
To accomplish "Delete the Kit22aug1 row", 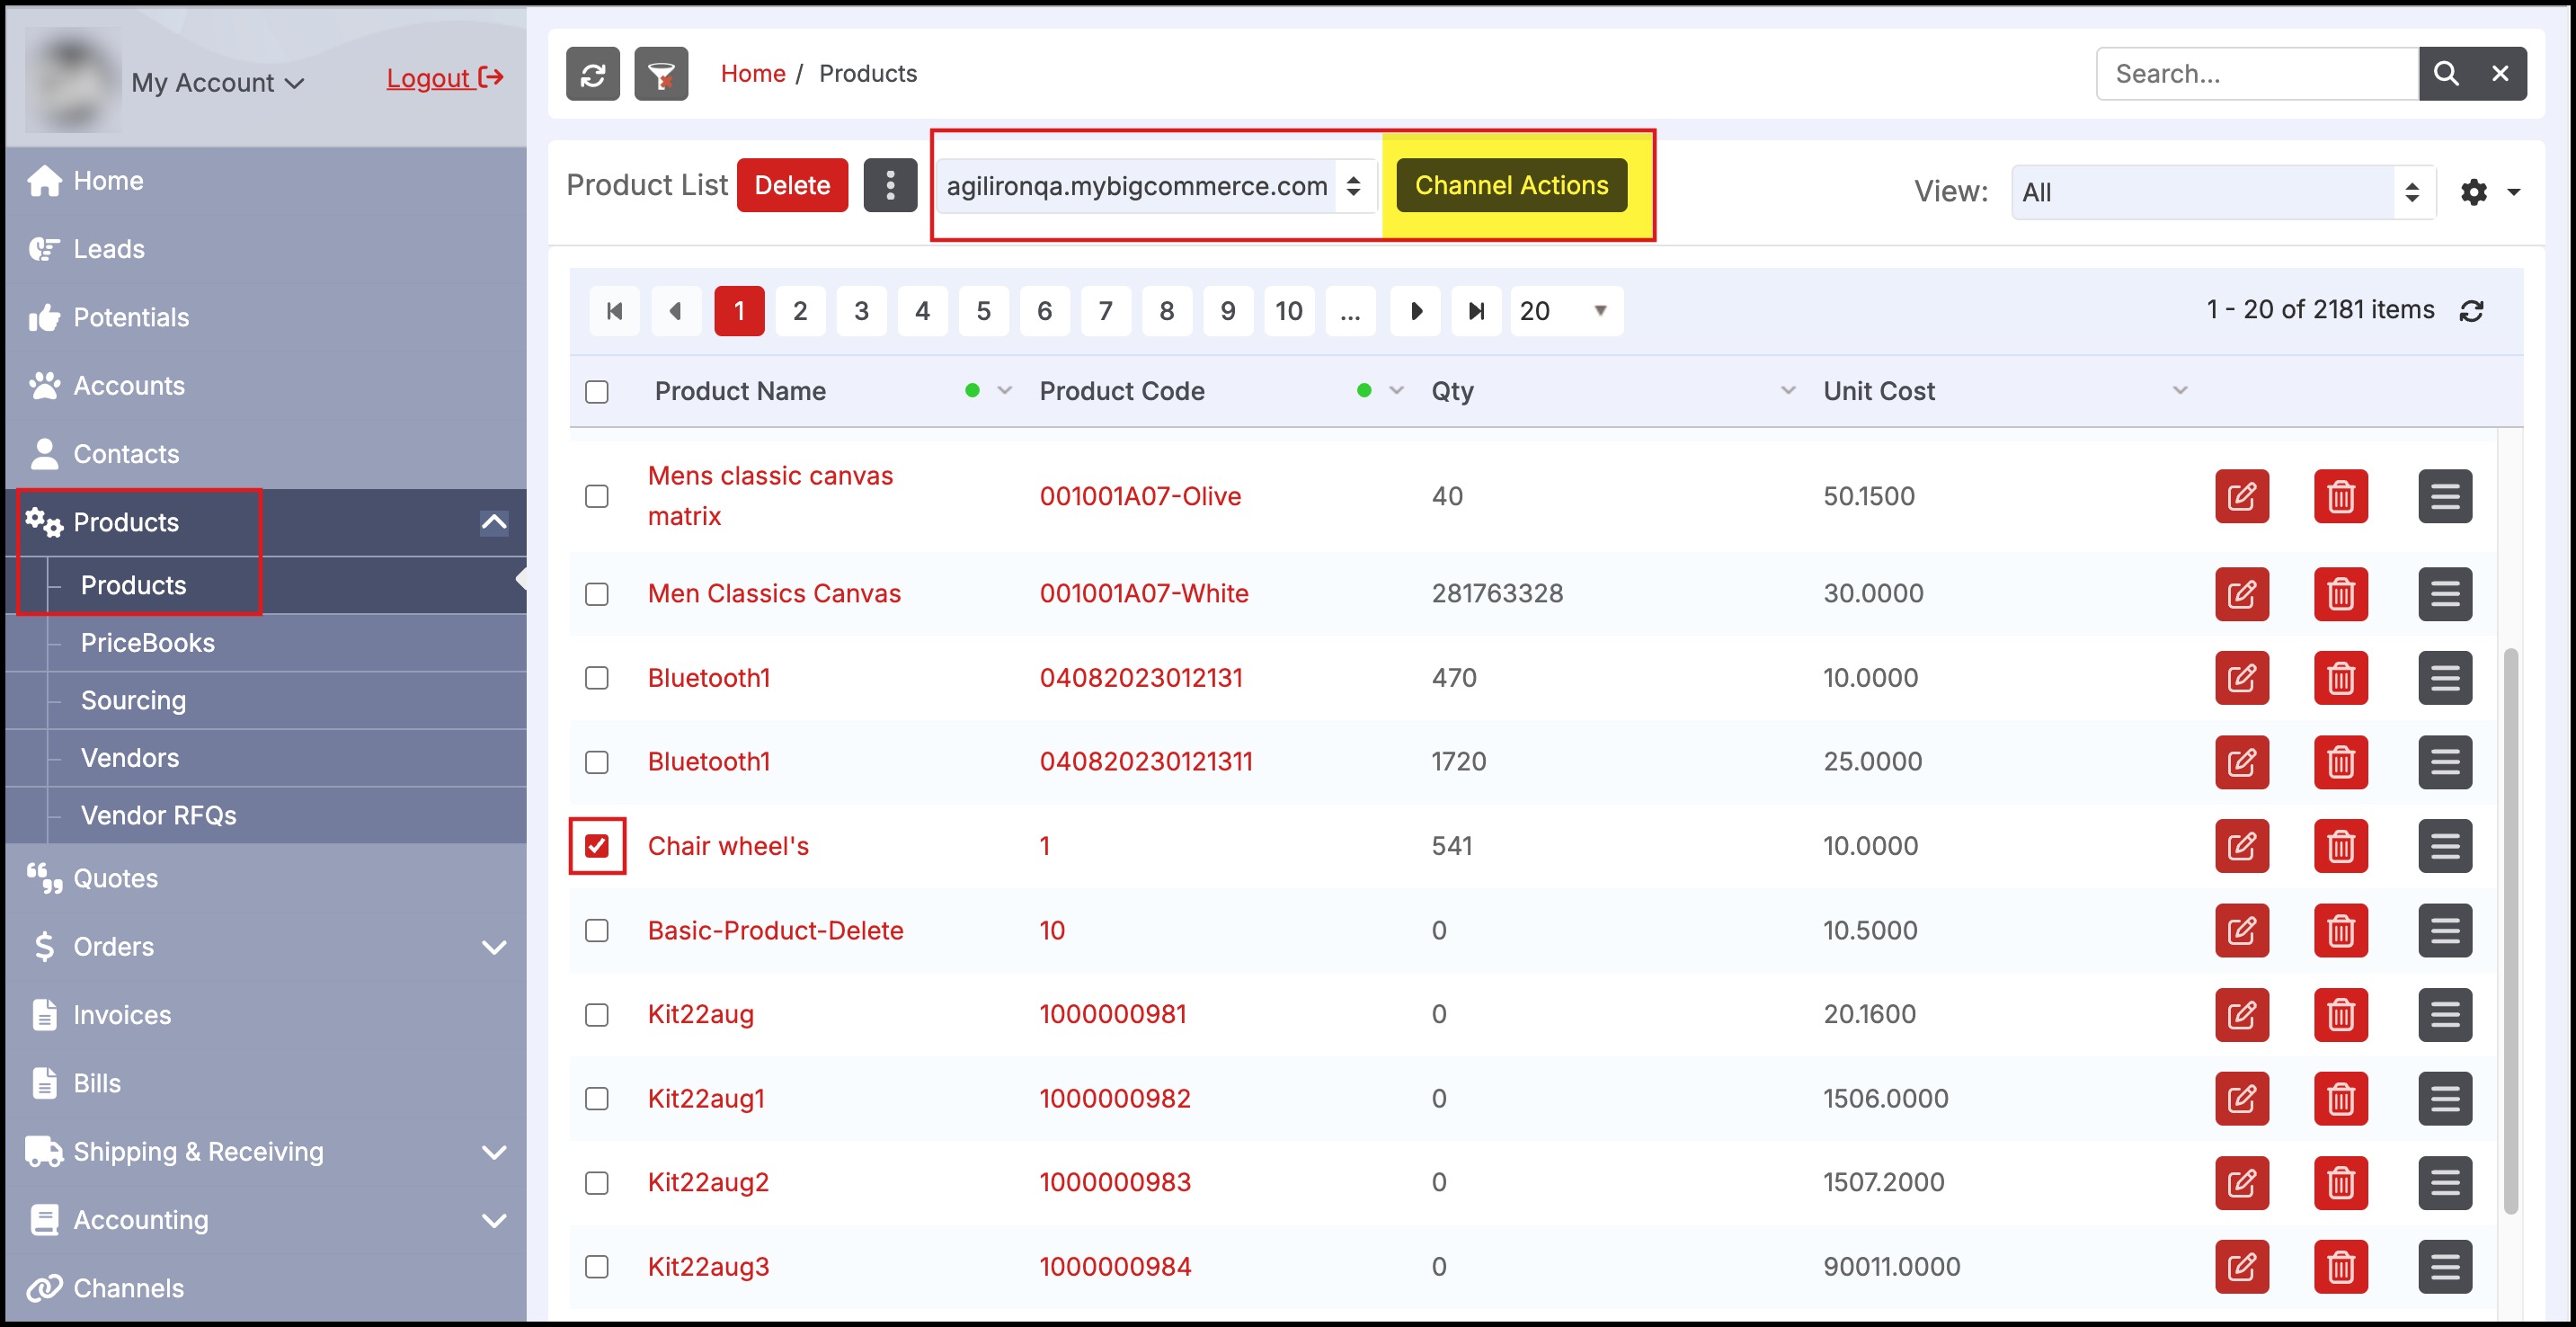I will pyautogui.click(x=2341, y=1099).
